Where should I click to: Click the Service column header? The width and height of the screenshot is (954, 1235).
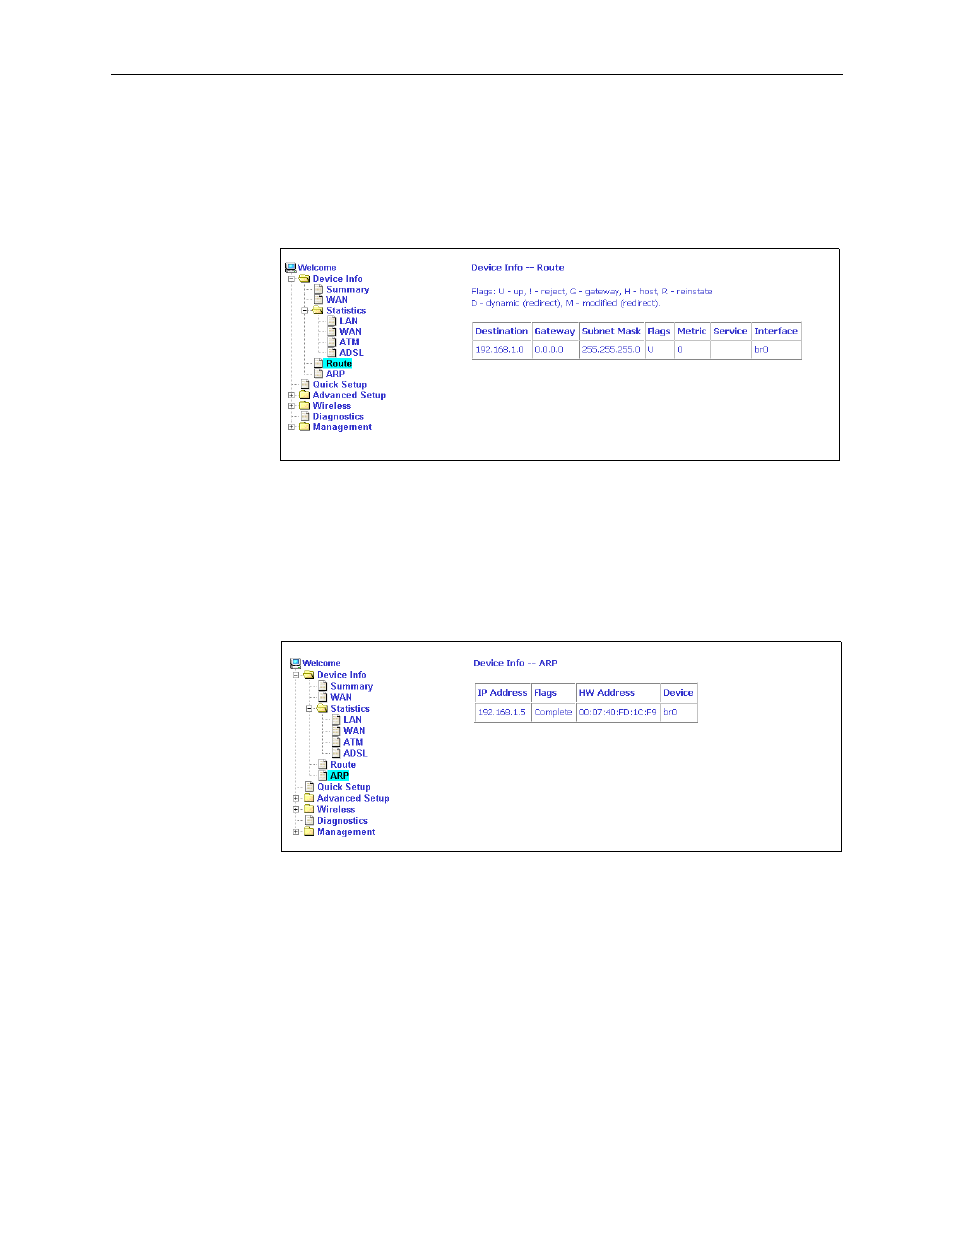(730, 331)
